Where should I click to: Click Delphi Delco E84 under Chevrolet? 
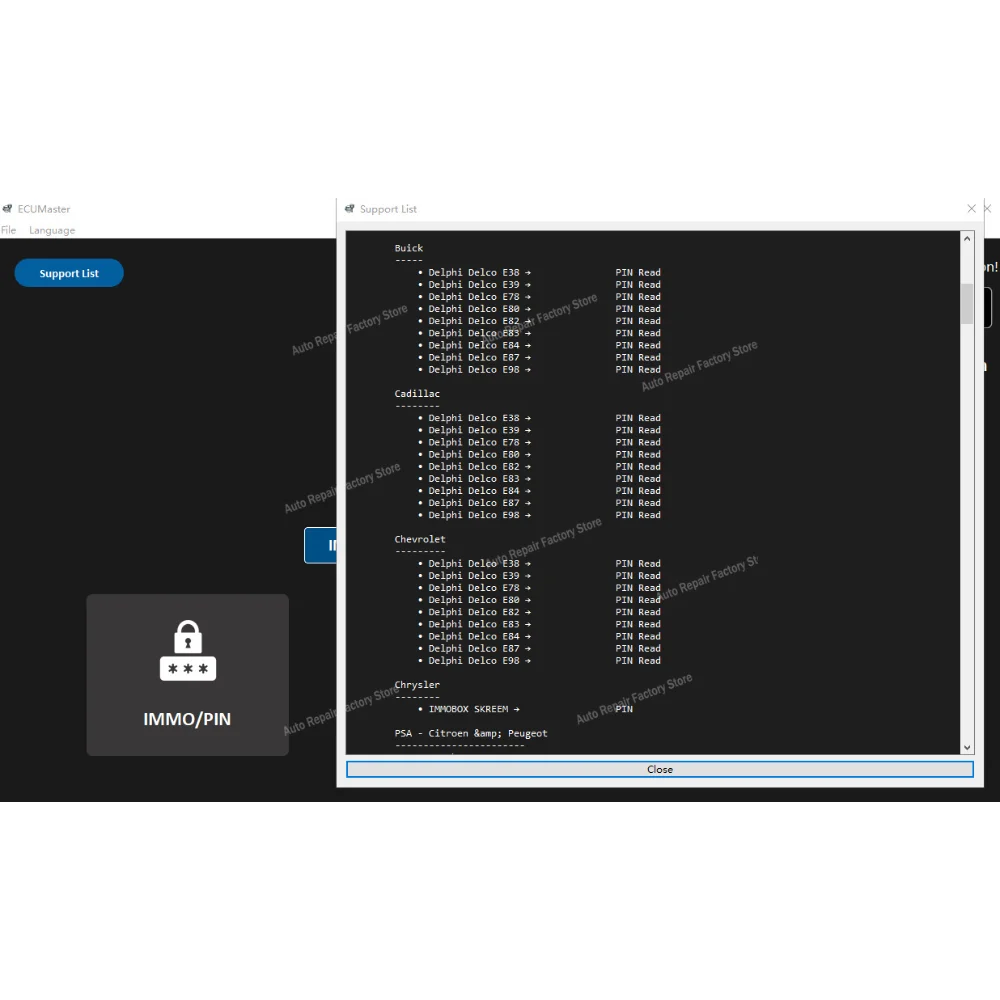tap(474, 636)
